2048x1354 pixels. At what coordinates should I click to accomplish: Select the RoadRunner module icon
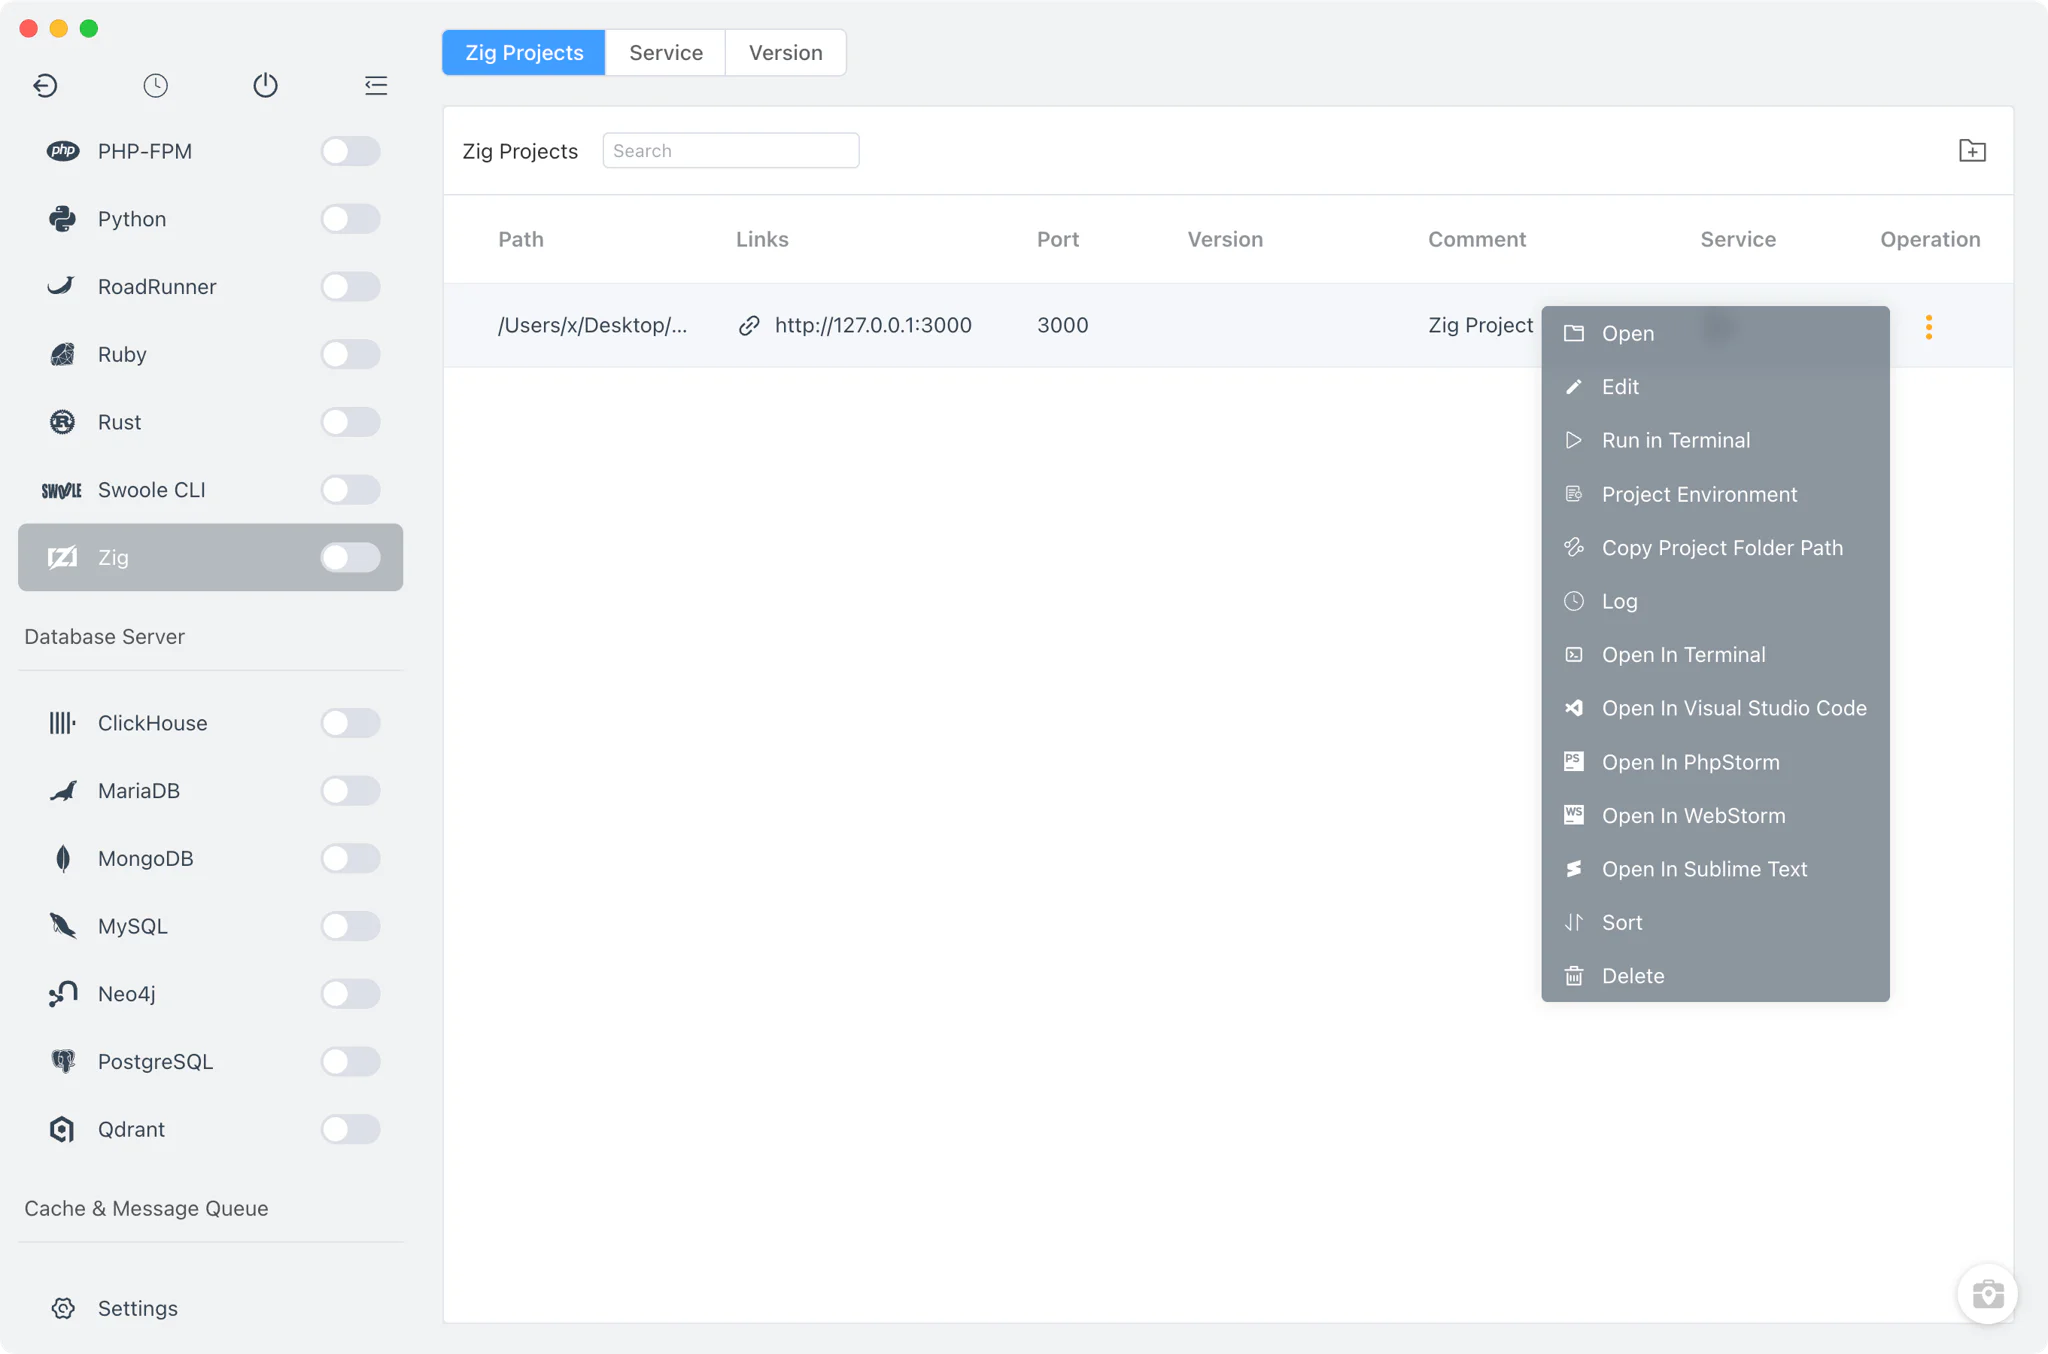pos(62,287)
